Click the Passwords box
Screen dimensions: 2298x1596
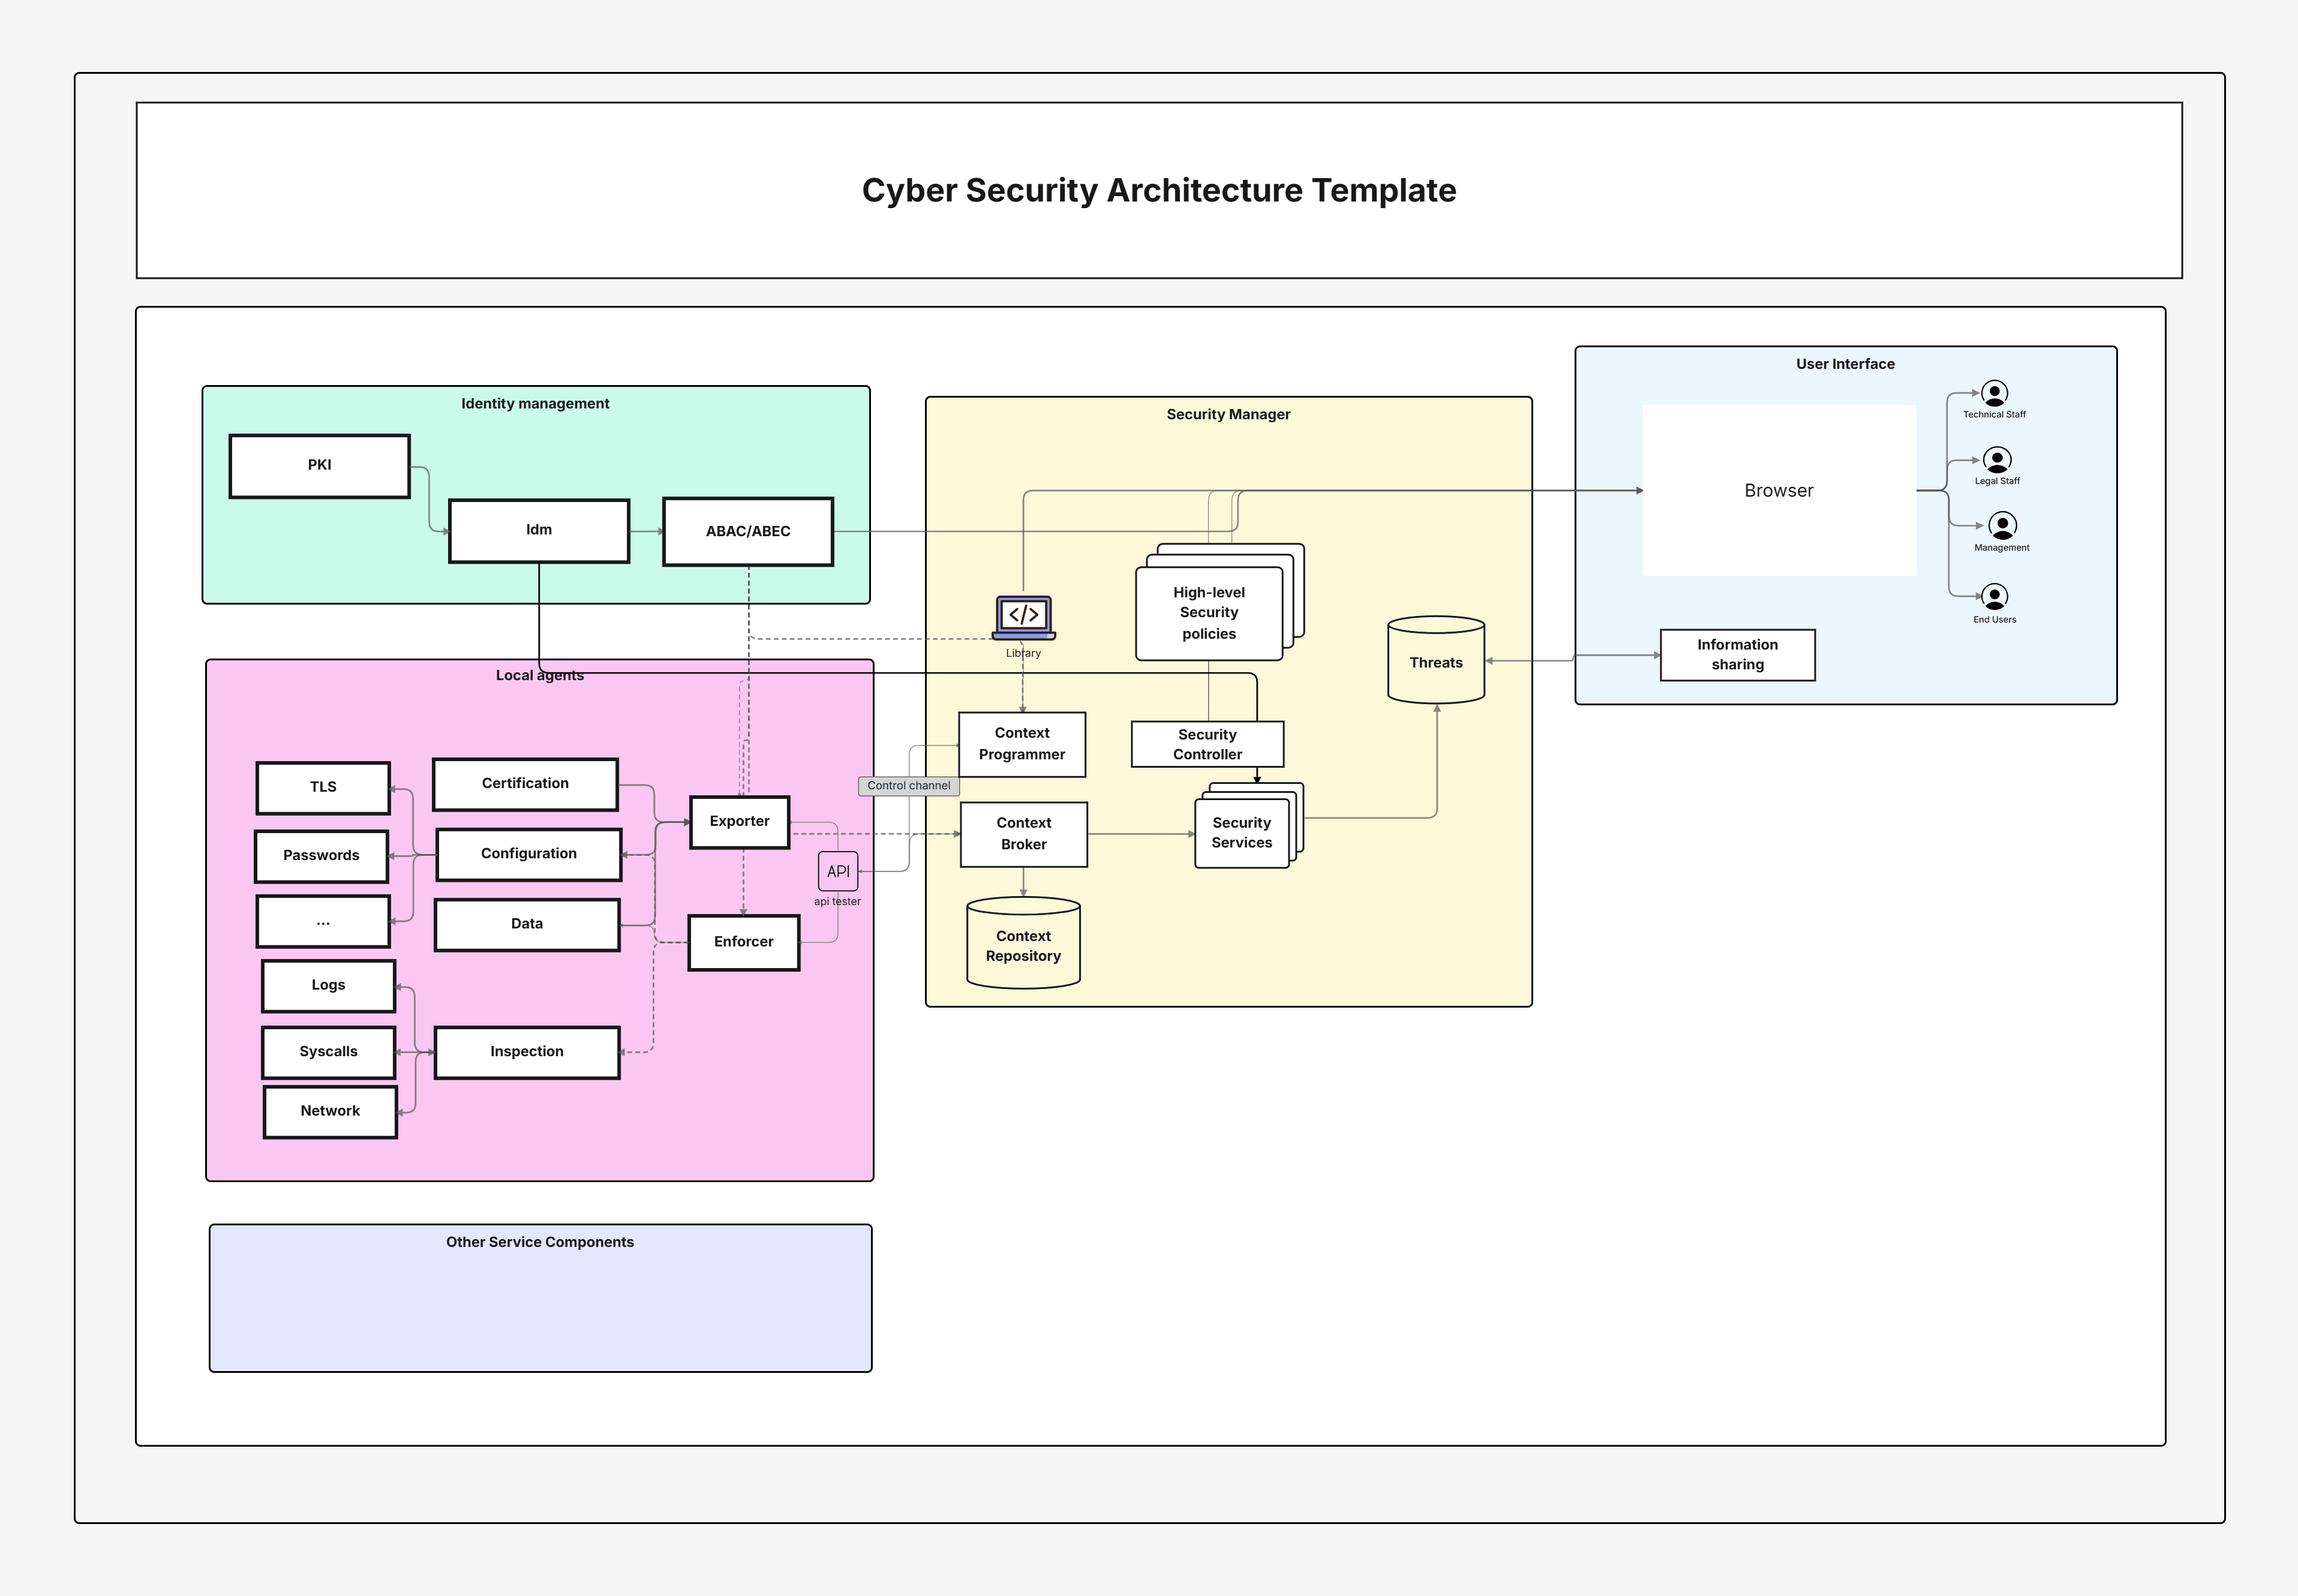pyautogui.click(x=321, y=856)
